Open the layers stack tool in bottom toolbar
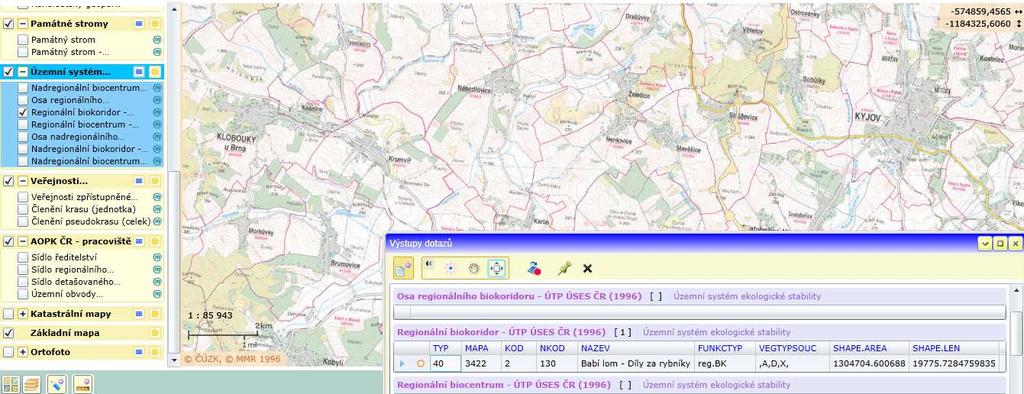The width and height of the screenshot is (1024, 394). coord(31,384)
